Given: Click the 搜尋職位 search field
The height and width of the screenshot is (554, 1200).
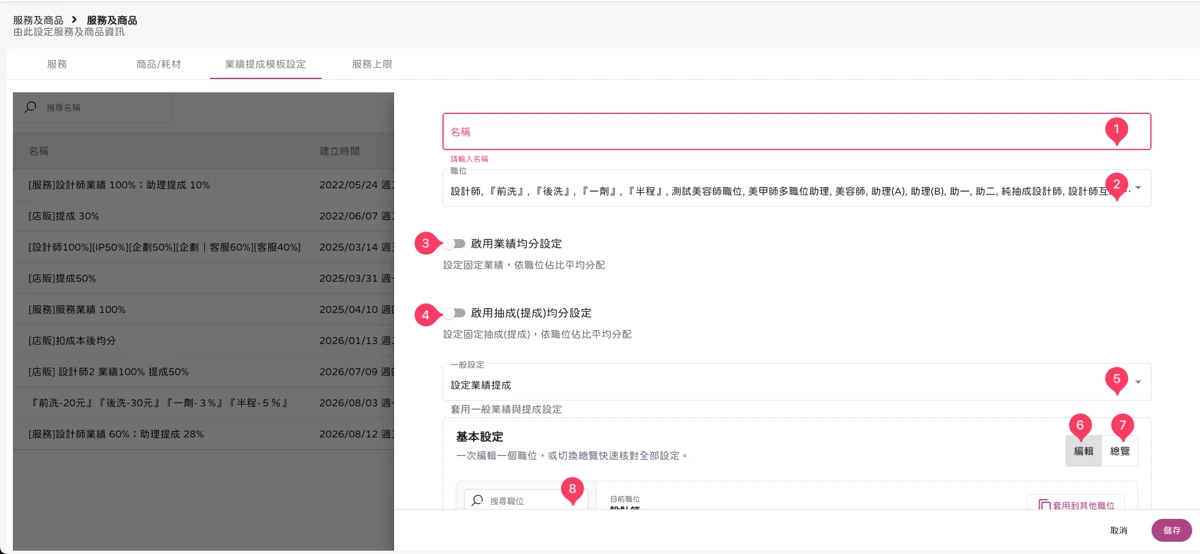Looking at the screenshot, I should click(x=525, y=500).
